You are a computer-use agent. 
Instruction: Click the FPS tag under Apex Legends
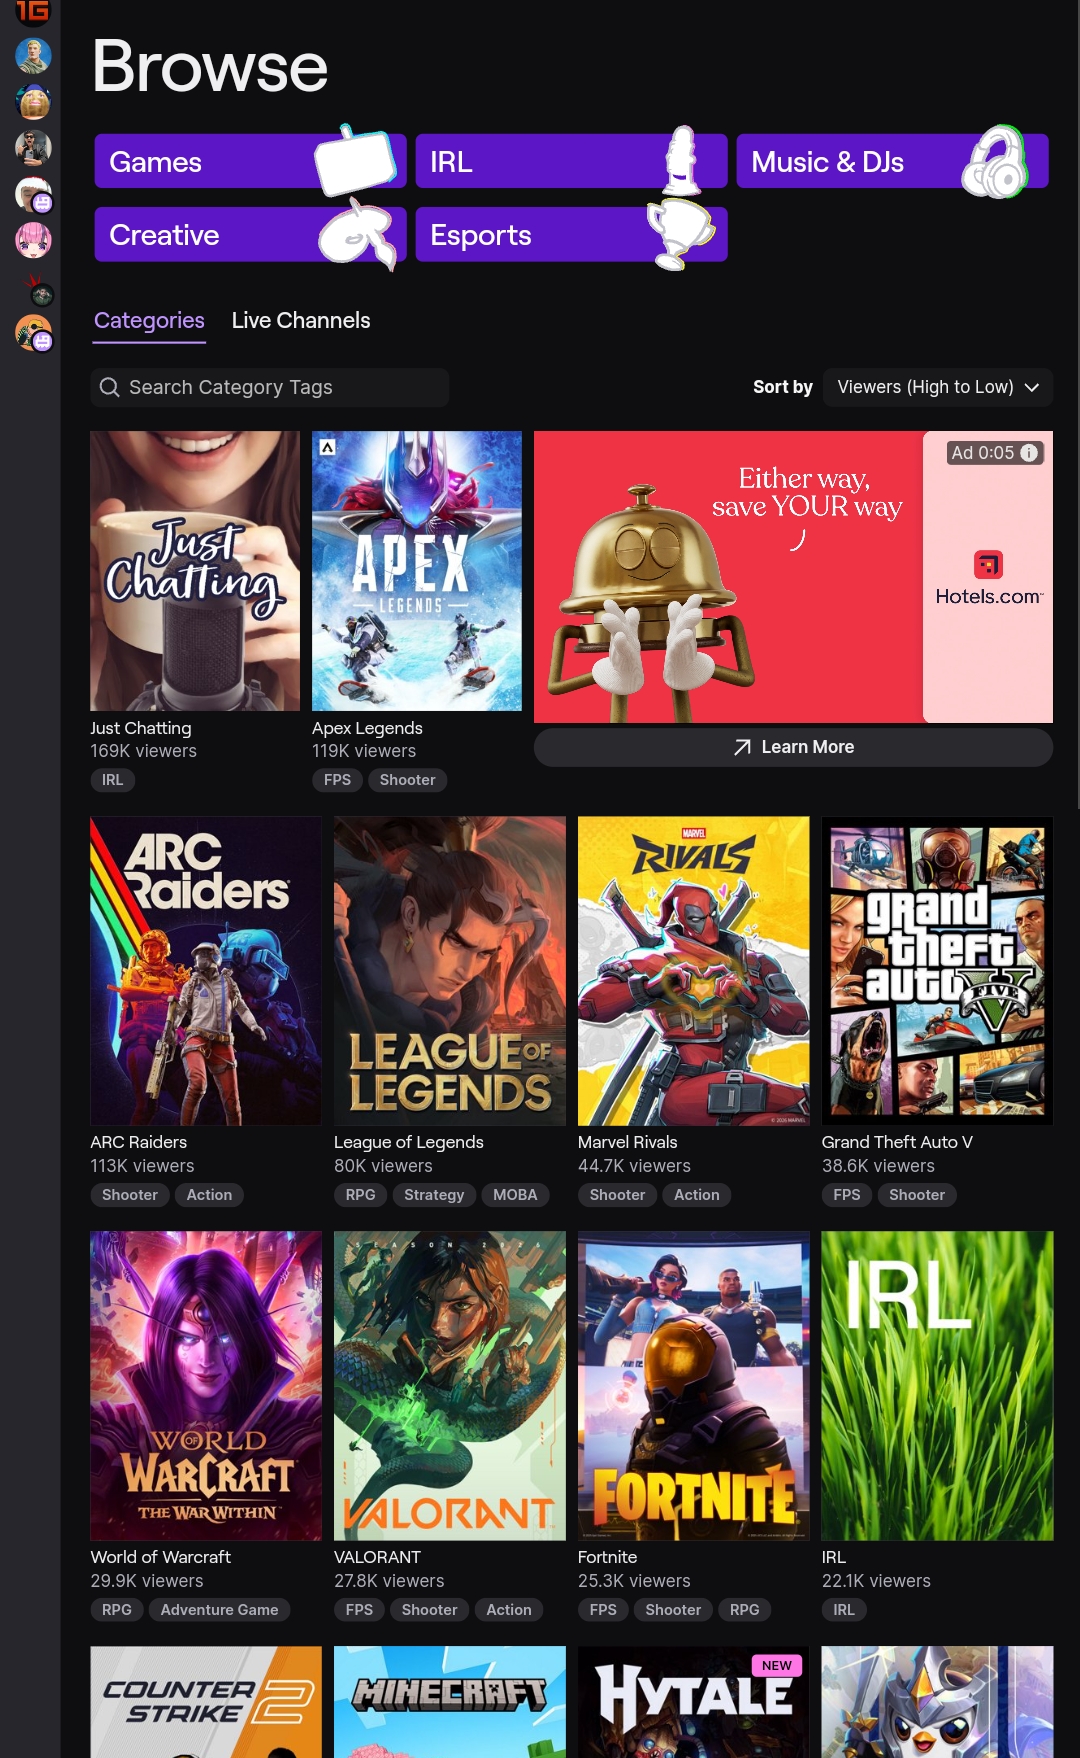337,780
